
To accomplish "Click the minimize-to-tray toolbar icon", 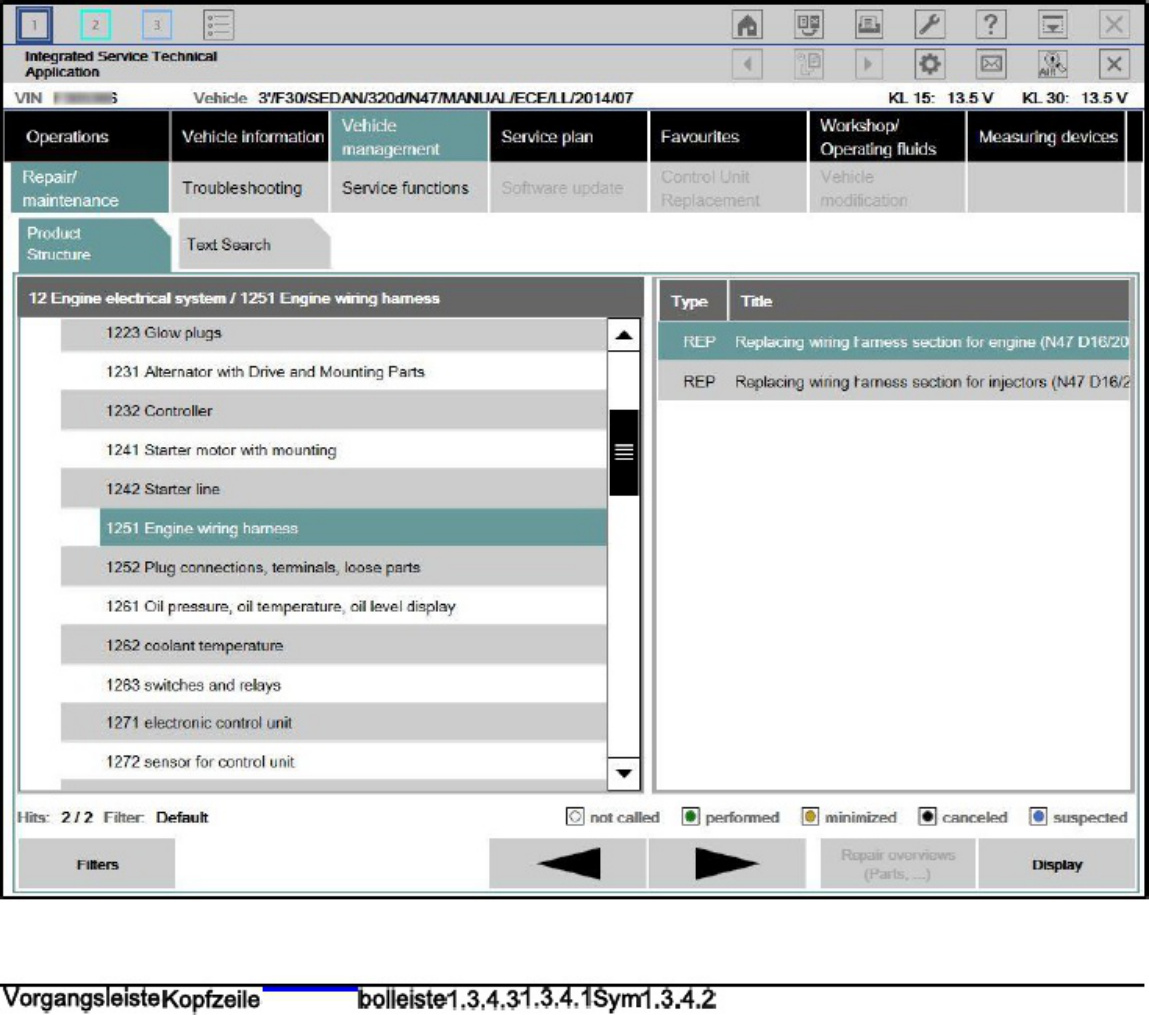I will click(1052, 25).
